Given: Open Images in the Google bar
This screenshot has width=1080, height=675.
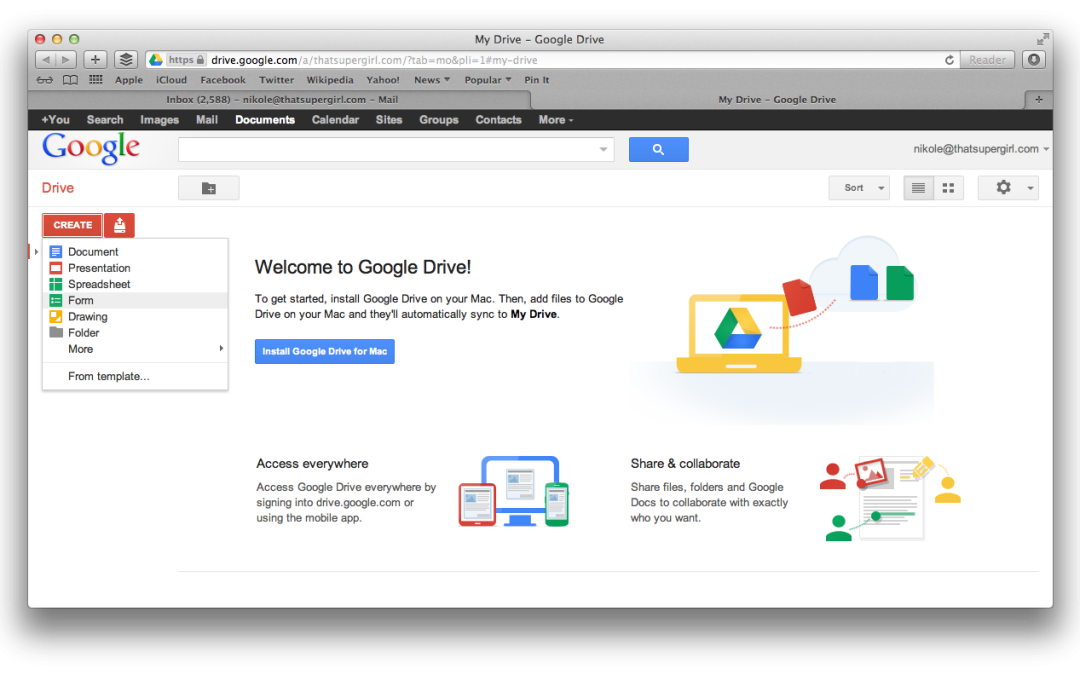Looking at the screenshot, I should click(x=159, y=120).
